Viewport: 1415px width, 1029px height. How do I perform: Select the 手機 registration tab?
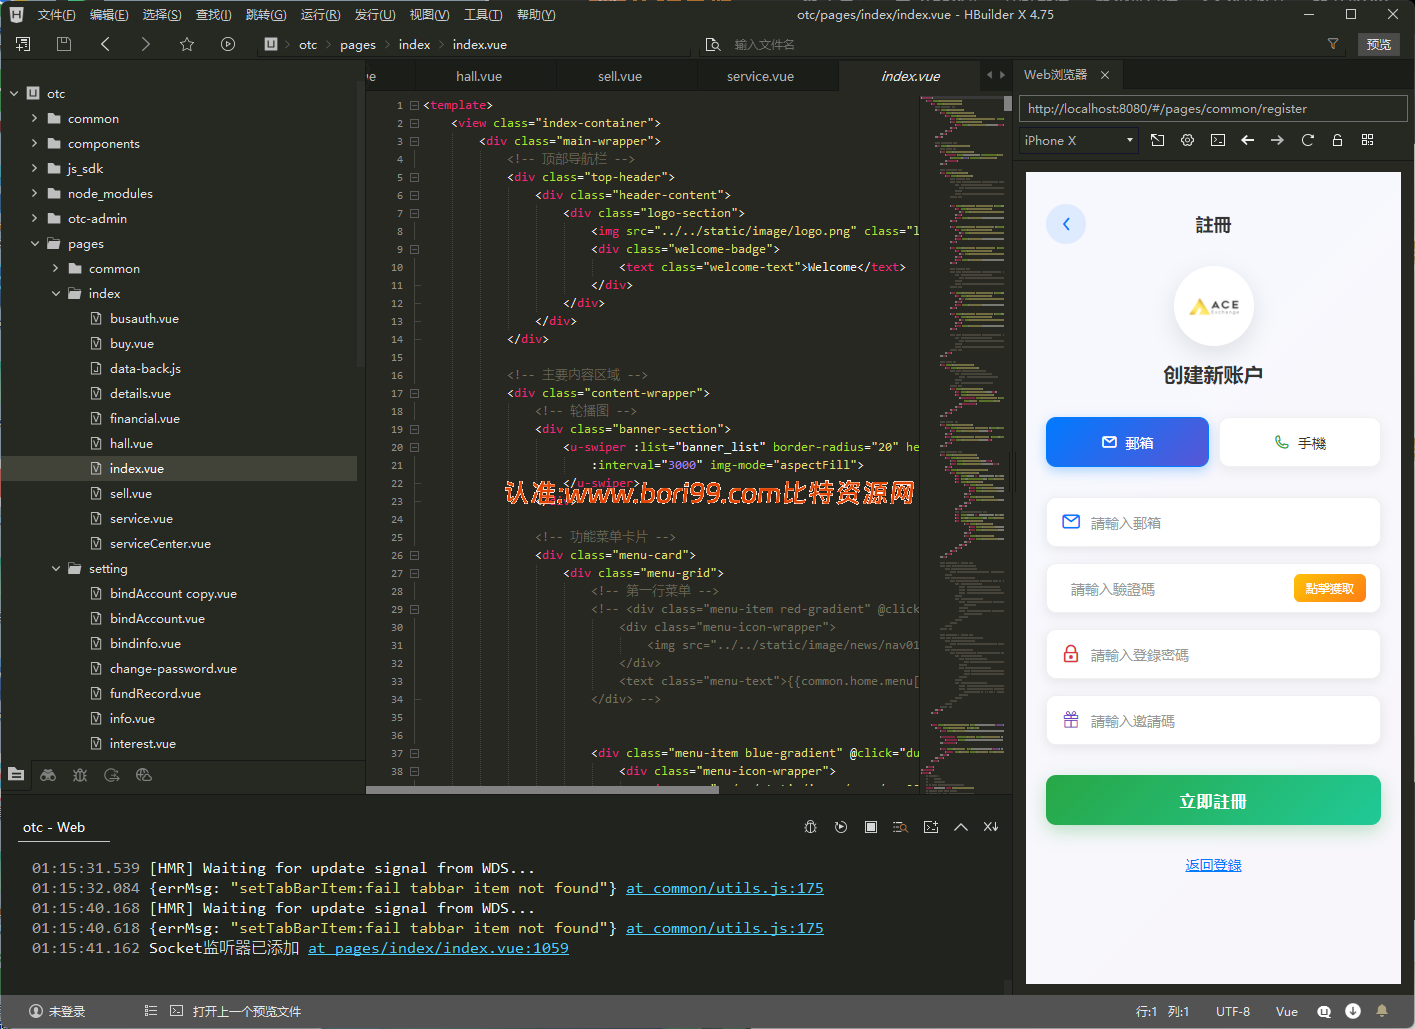[x=1300, y=443]
